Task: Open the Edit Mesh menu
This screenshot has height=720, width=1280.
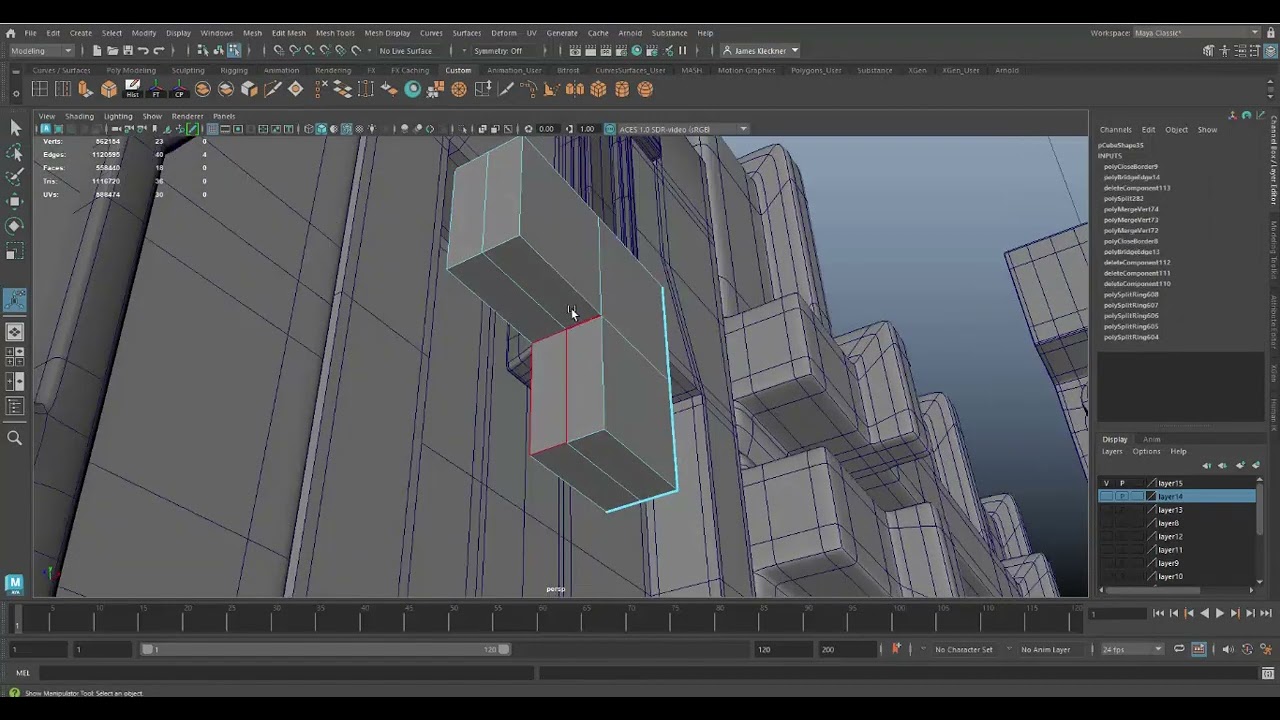Action: (x=289, y=33)
